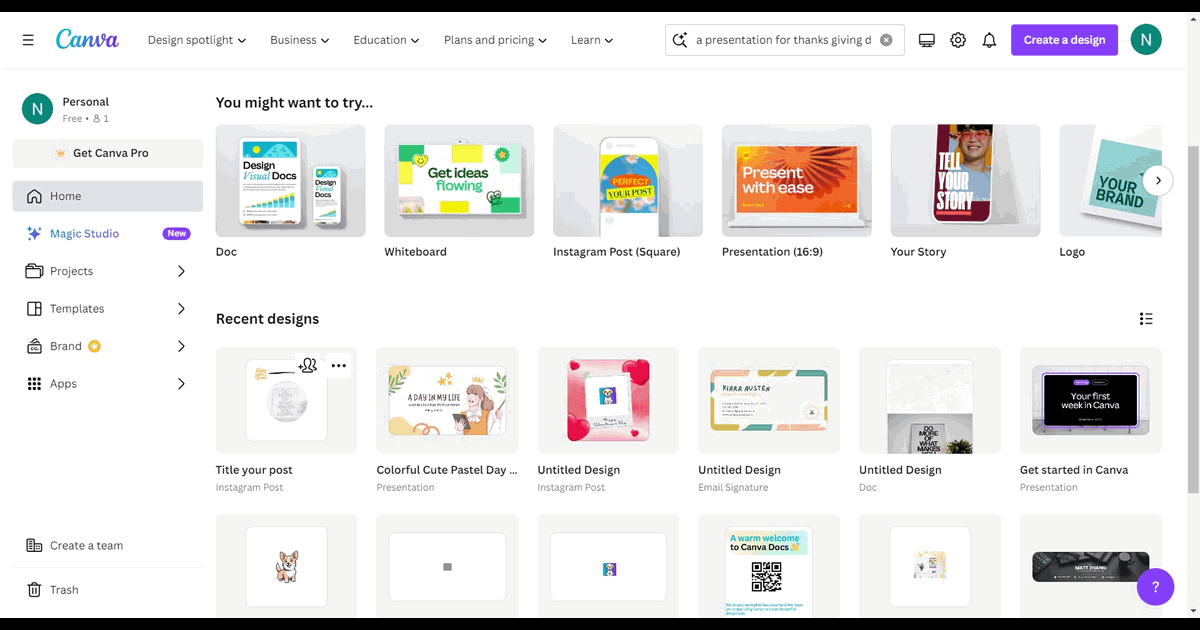The height and width of the screenshot is (630, 1200).
Task: Expand the Brand chevron
Action: click(x=181, y=346)
